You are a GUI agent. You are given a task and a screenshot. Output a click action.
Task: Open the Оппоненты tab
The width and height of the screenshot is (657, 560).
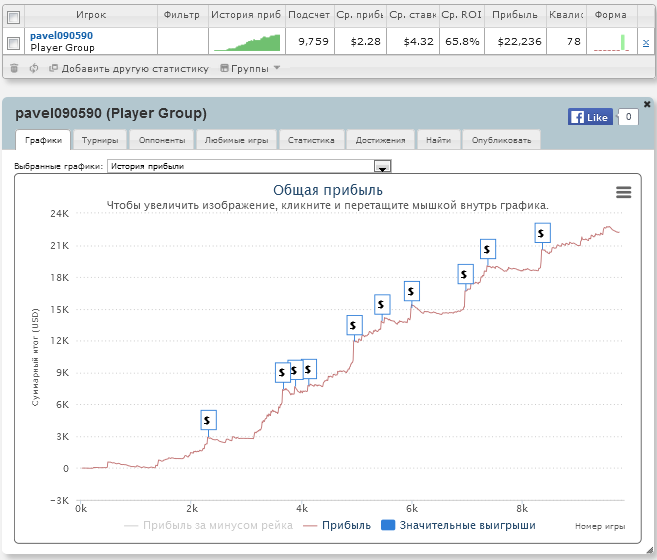[162, 140]
